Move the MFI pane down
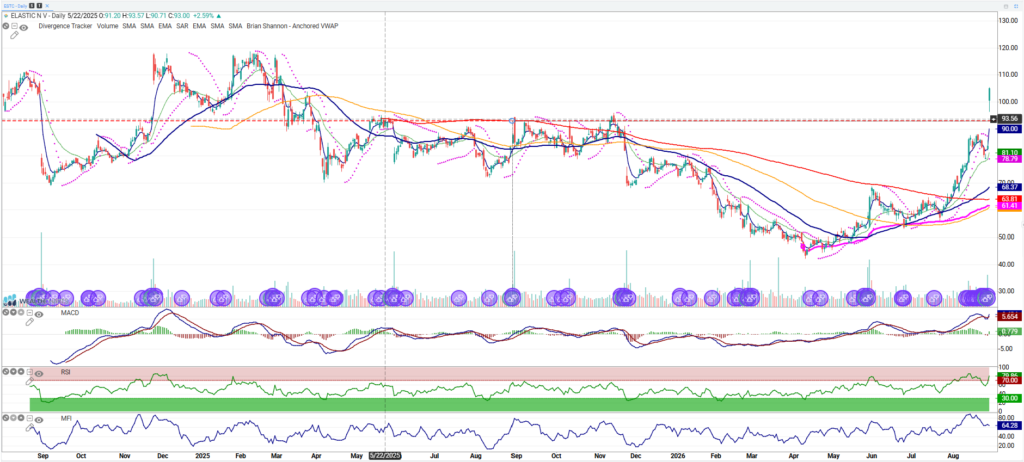This screenshot has width=1024, height=462. (x=13, y=418)
